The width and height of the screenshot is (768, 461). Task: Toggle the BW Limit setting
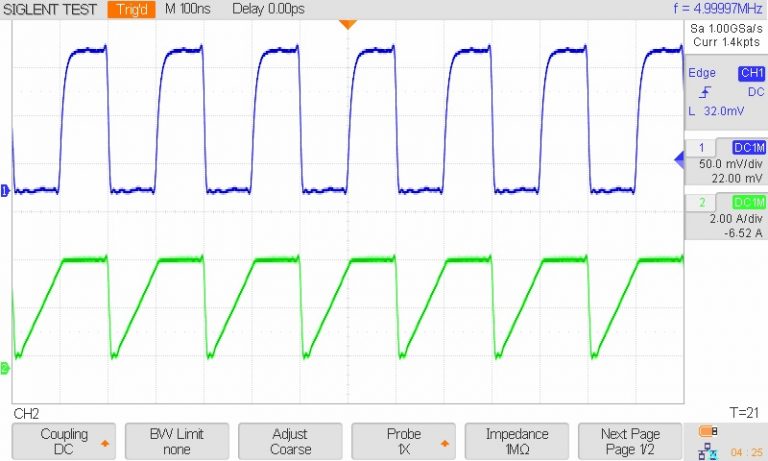click(176, 441)
